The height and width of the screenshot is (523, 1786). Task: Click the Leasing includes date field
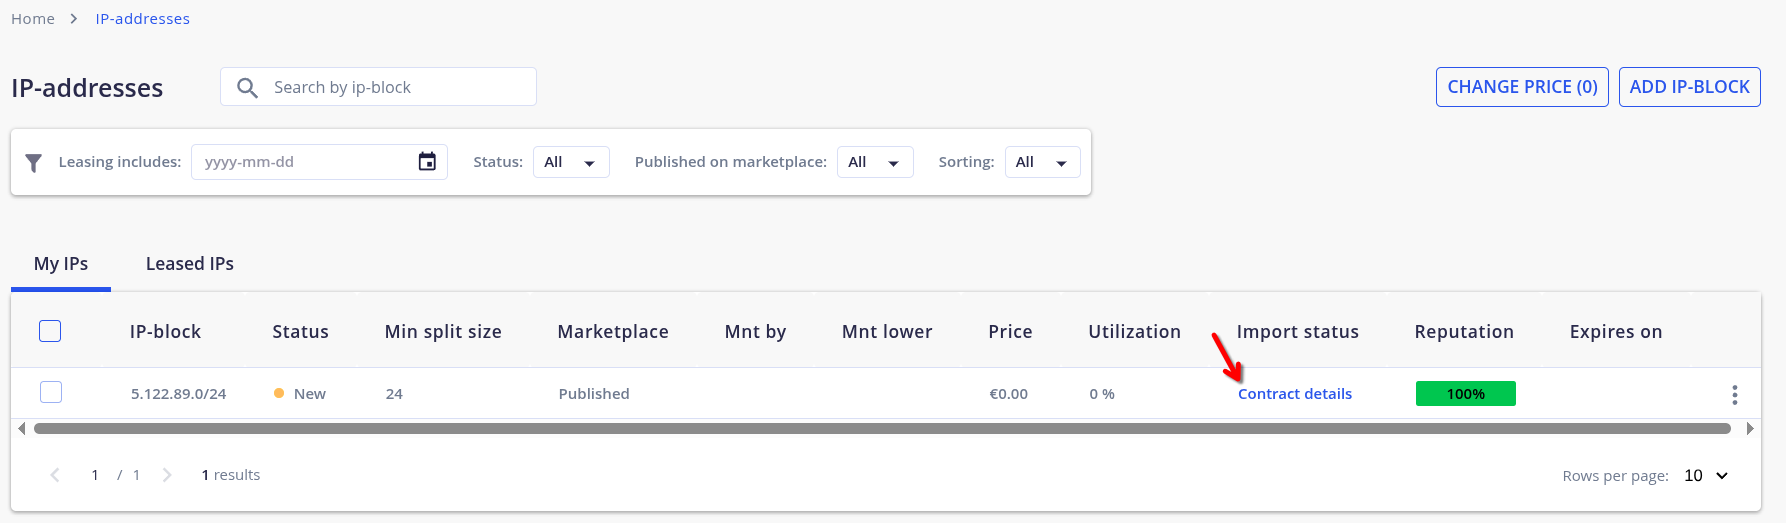319,162
